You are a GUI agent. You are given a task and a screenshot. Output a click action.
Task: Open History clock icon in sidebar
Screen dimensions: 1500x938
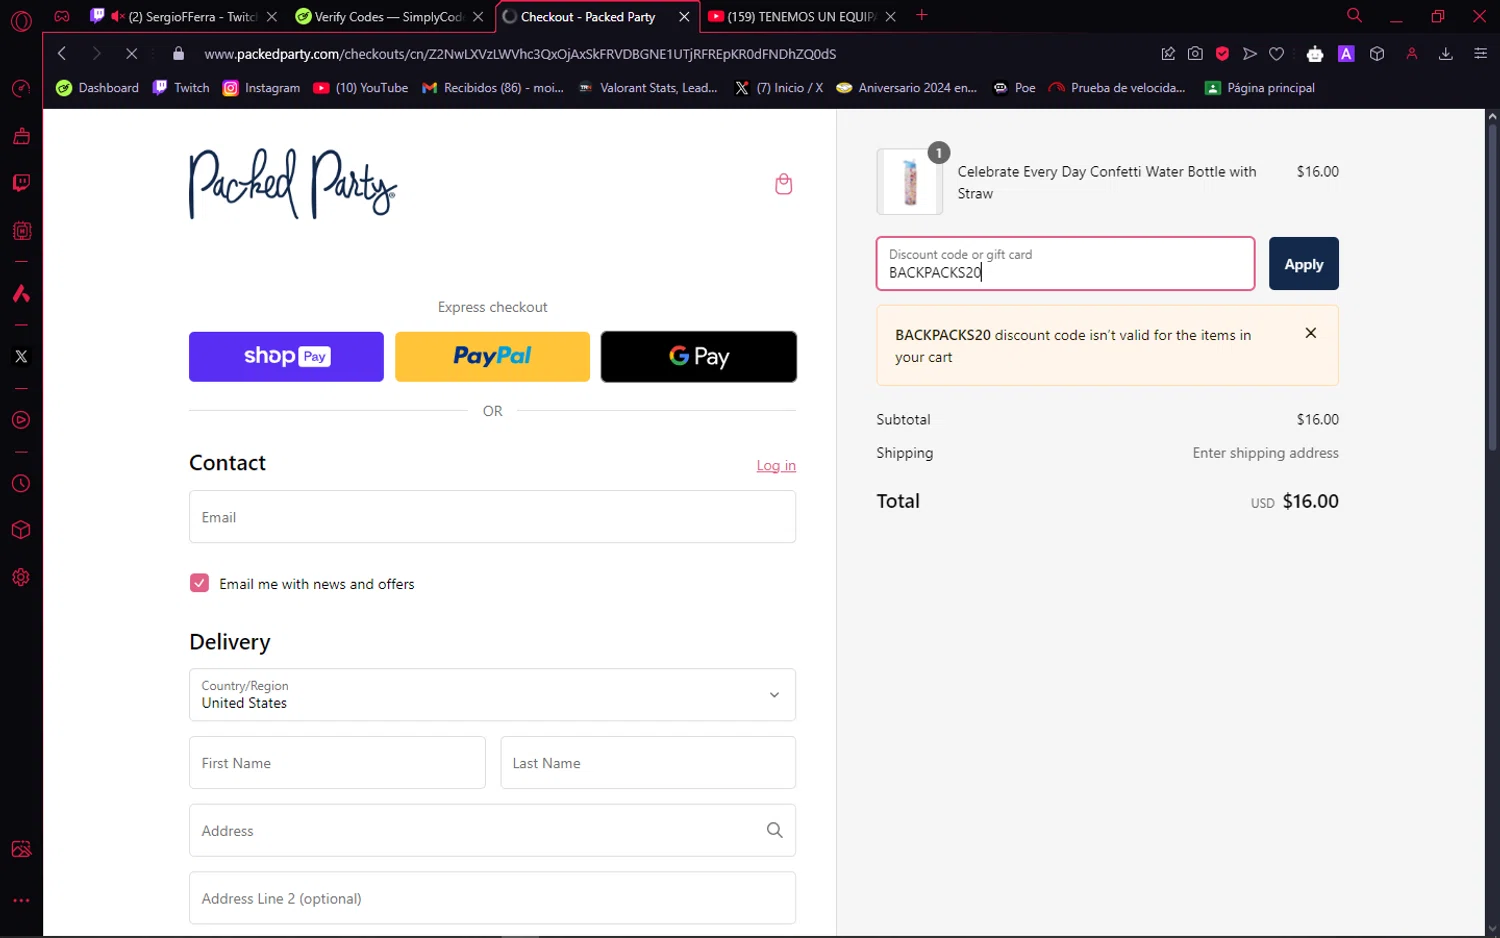pos(21,484)
